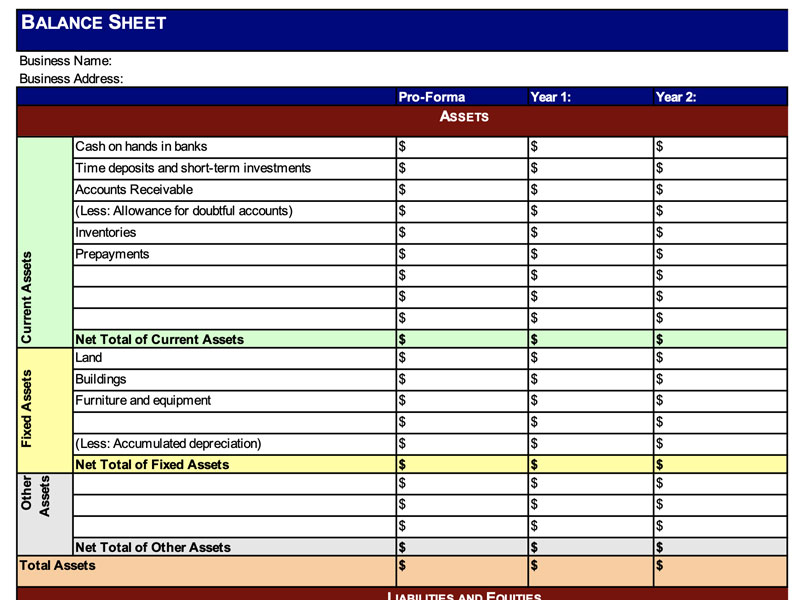
Task: Click Year 2 cell for Buildings
Action: coord(720,380)
